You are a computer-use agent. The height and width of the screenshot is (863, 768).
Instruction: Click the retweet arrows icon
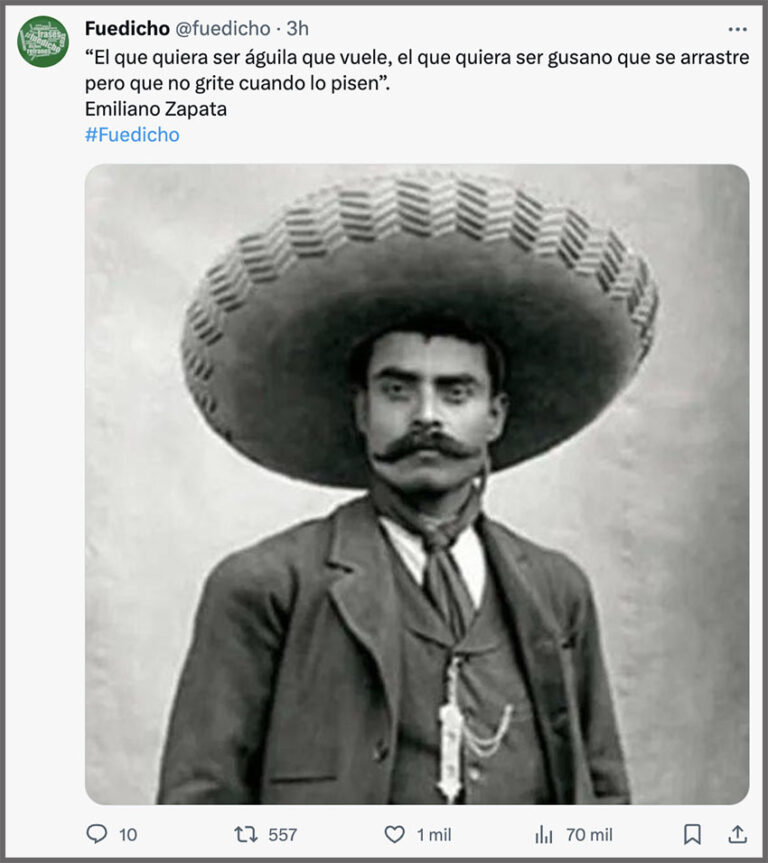tap(246, 834)
